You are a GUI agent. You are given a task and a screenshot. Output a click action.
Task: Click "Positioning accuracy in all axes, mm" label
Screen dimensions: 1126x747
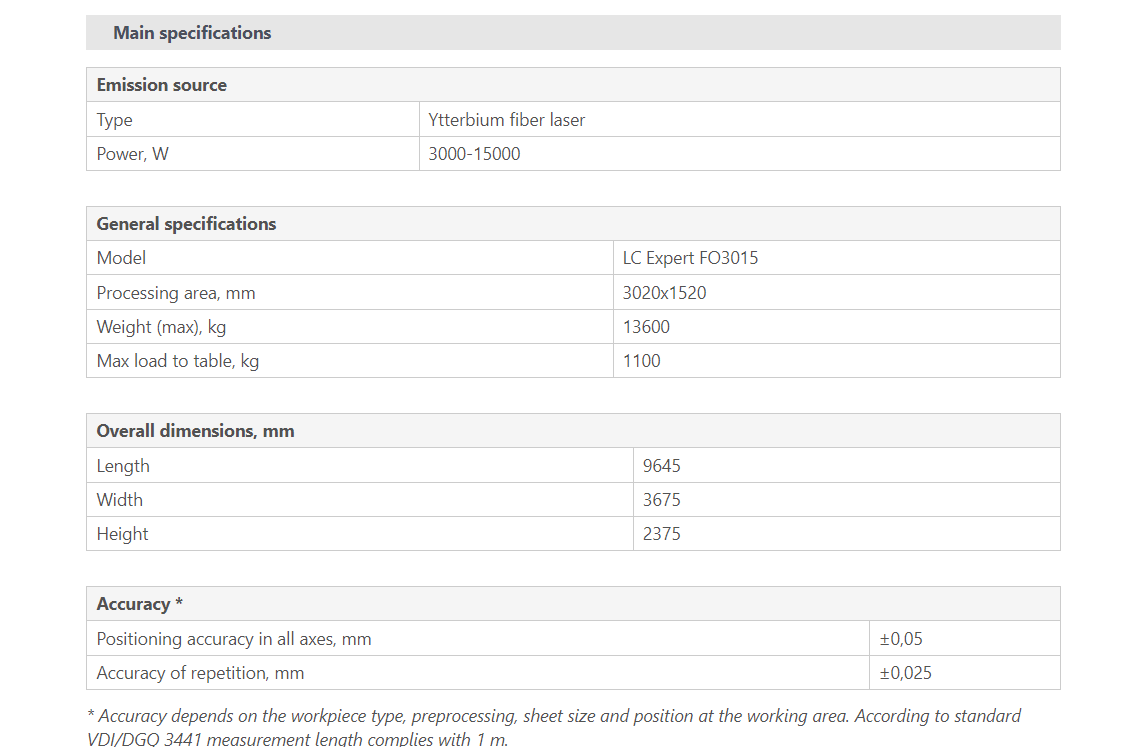click(233, 639)
